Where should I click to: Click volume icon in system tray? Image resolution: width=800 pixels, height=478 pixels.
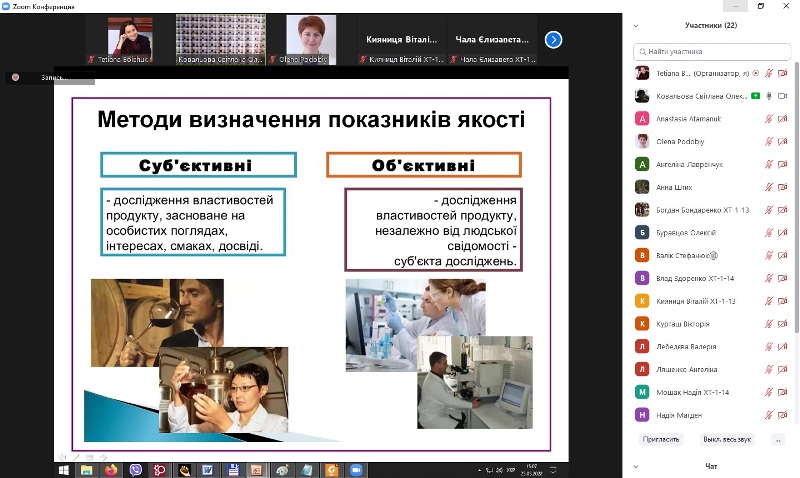point(499,470)
